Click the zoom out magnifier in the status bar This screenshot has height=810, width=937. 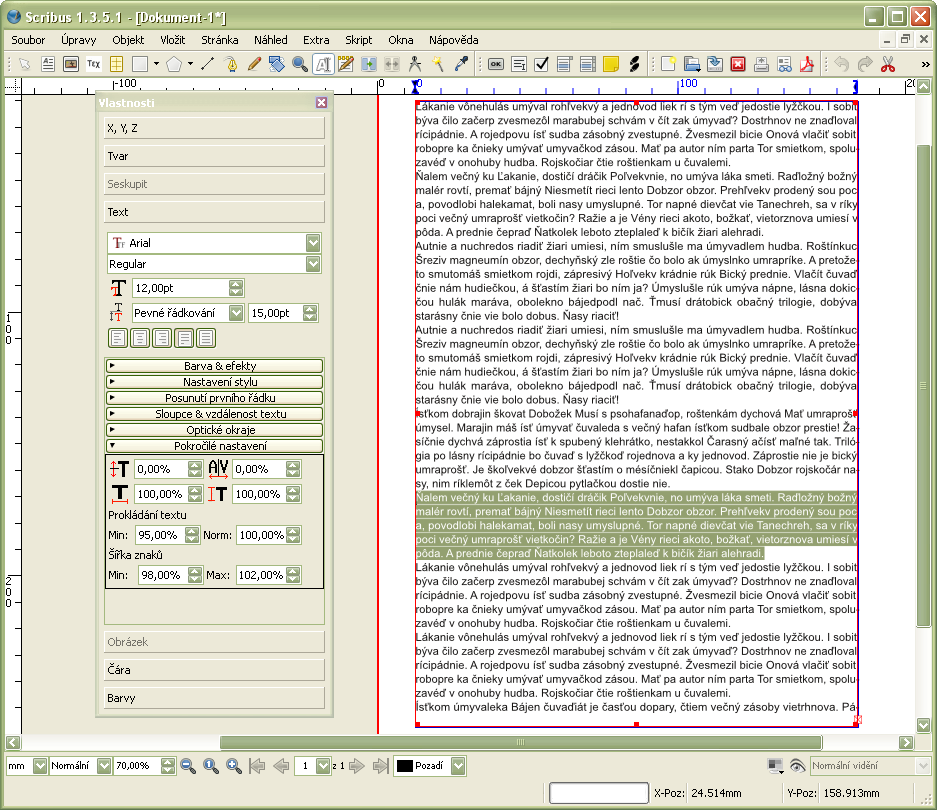click(187, 766)
